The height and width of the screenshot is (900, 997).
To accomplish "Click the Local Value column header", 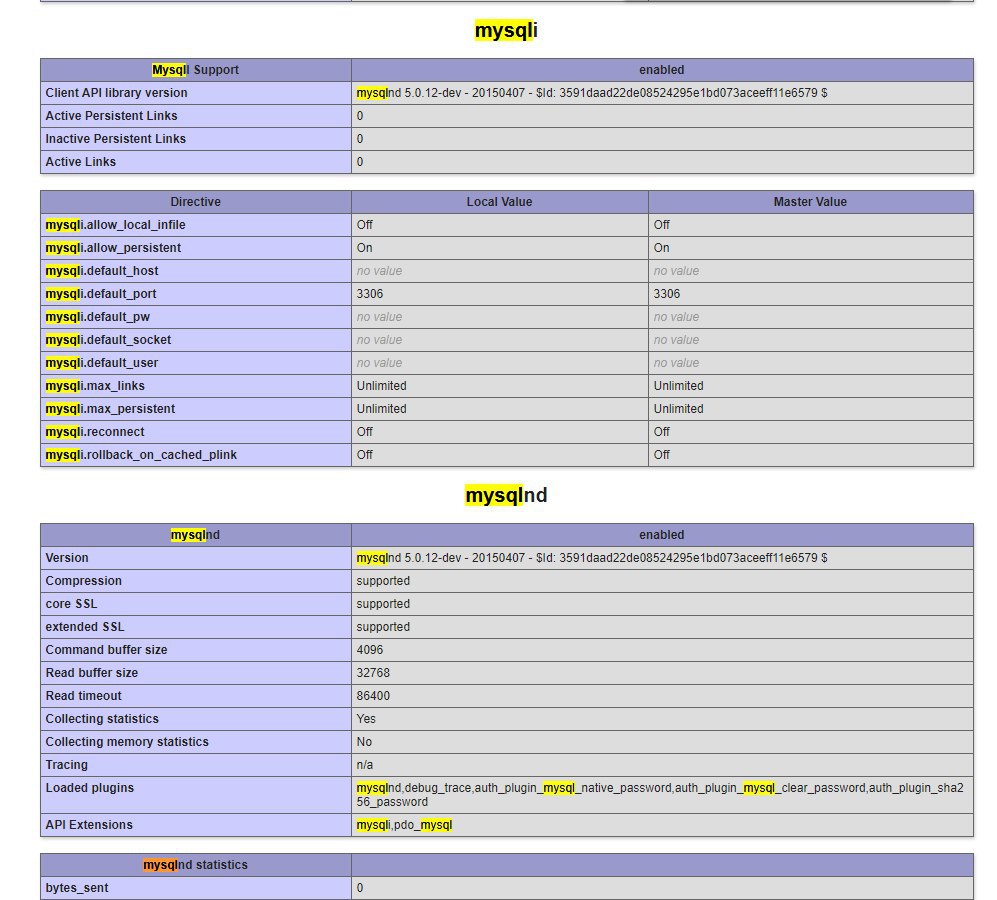I will tap(499, 202).
